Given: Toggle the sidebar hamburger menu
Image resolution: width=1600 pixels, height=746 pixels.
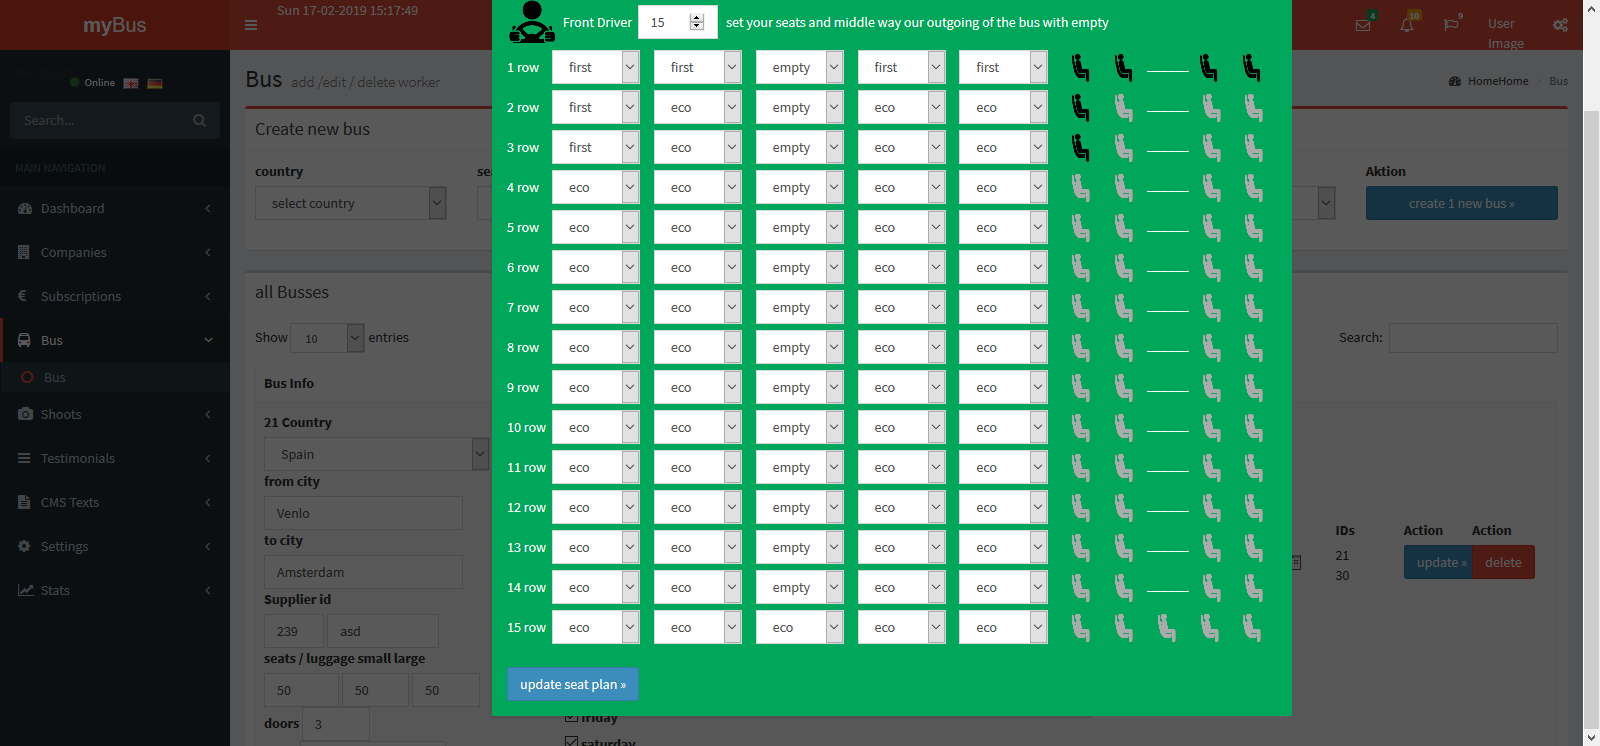Looking at the screenshot, I should coord(251,25).
